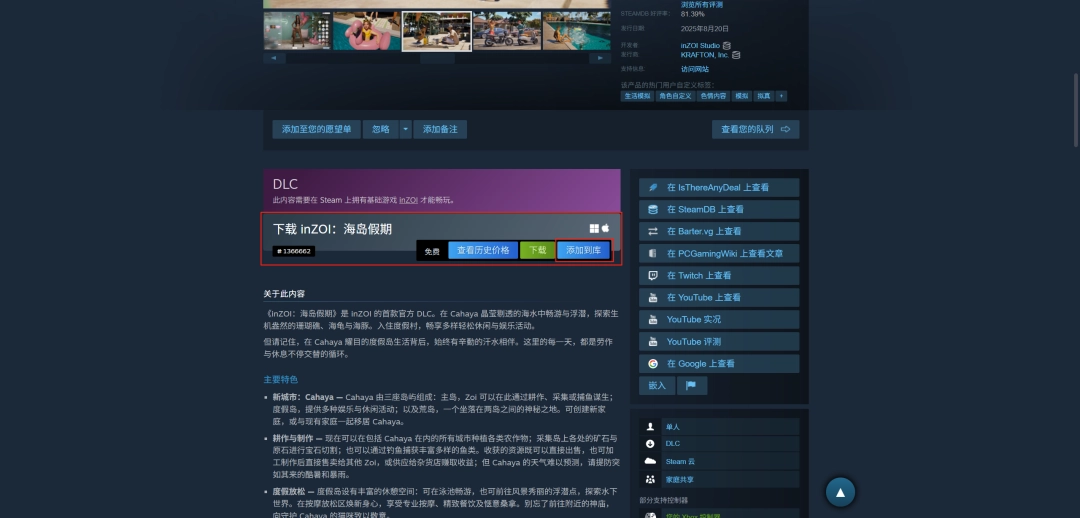Screen dimensions: 1080x518
Task: Open PCGamingWiki article link
Action: pos(719,253)
